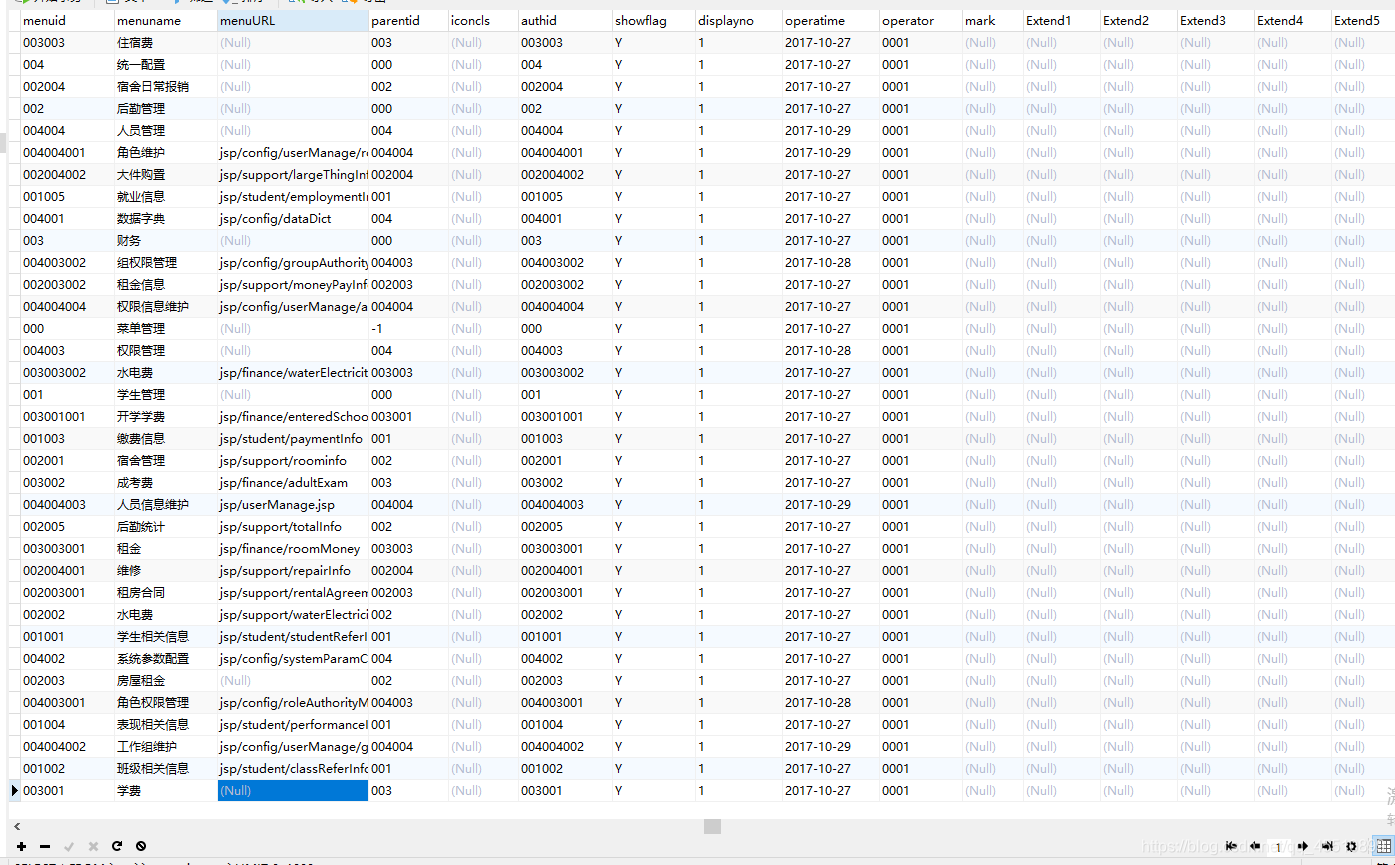Select the operatime column header
The image size is (1395, 865).
[x=831, y=20]
